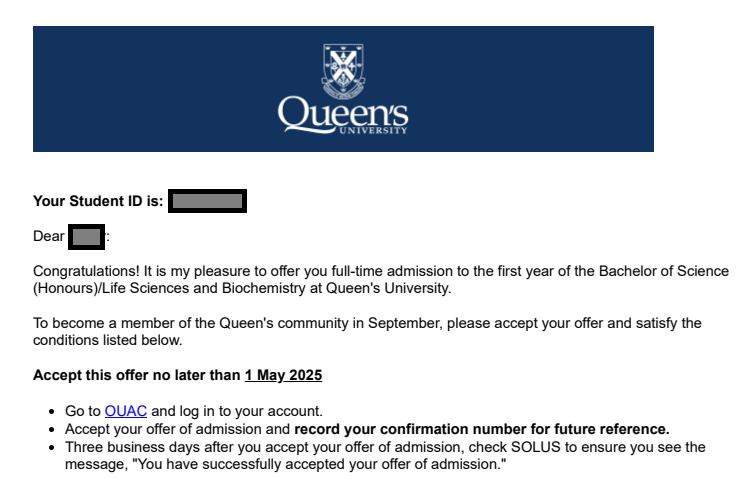741x479 pixels.
Task: Click the bullet before "Three business days"
Action: [52, 448]
